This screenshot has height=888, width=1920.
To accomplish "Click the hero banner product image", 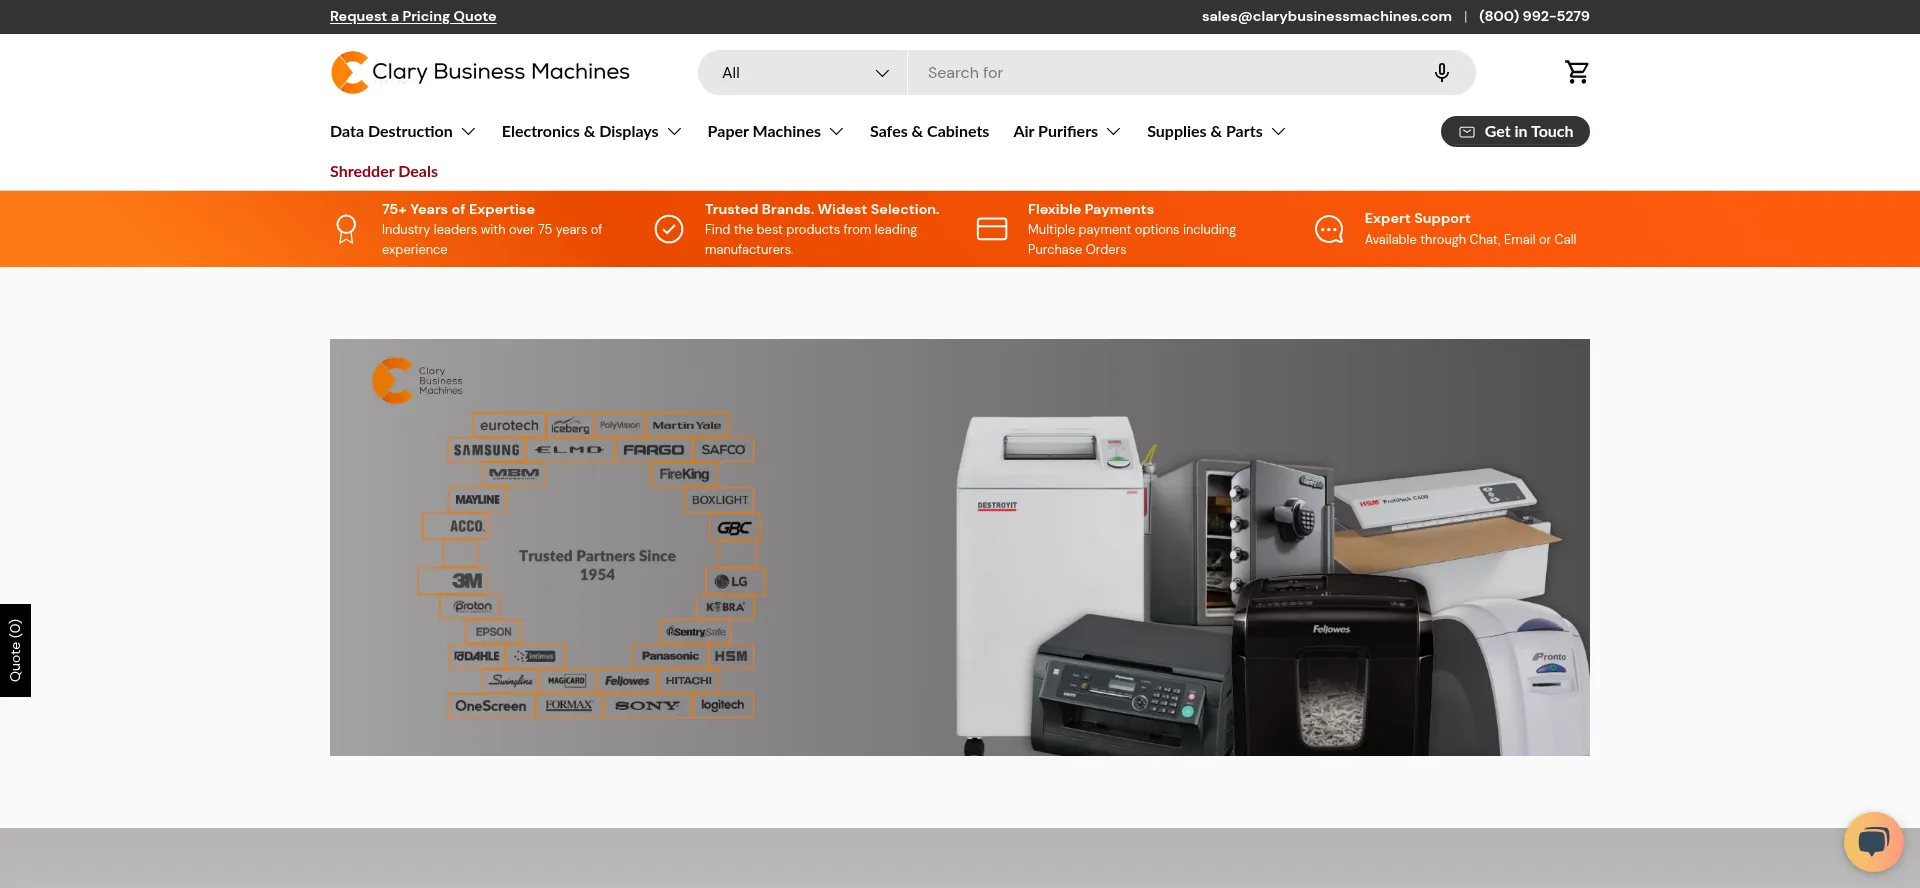I will (x=960, y=547).
